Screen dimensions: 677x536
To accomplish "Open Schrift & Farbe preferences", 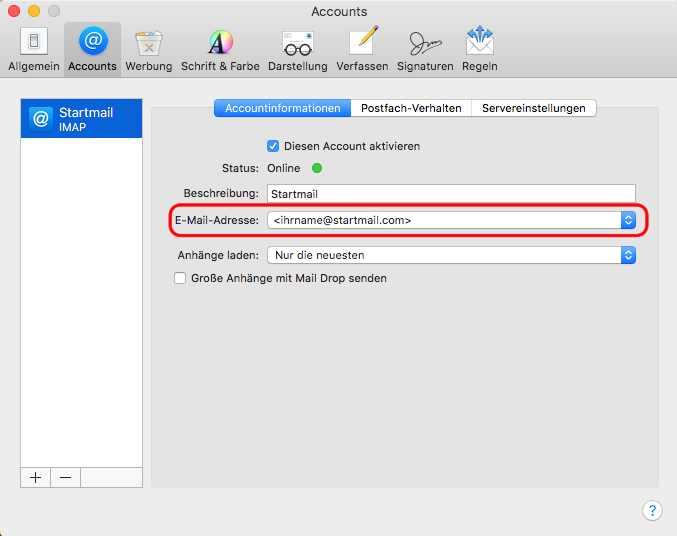I will (220, 50).
